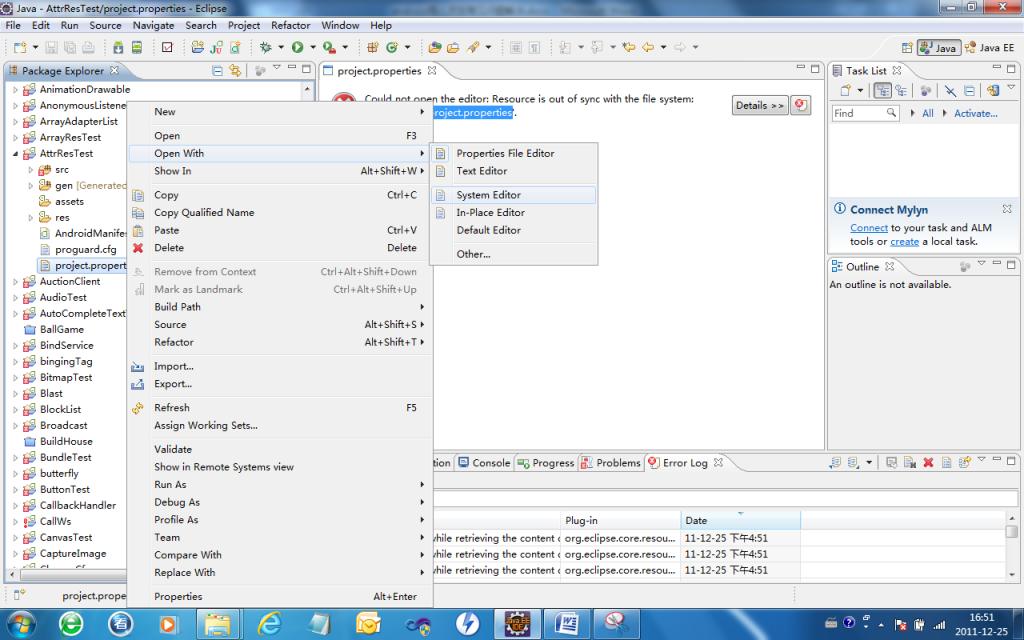This screenshot has height=640, width=1024.
Task: Expand the res folder under AttrResTest
Action: (31, 217)
